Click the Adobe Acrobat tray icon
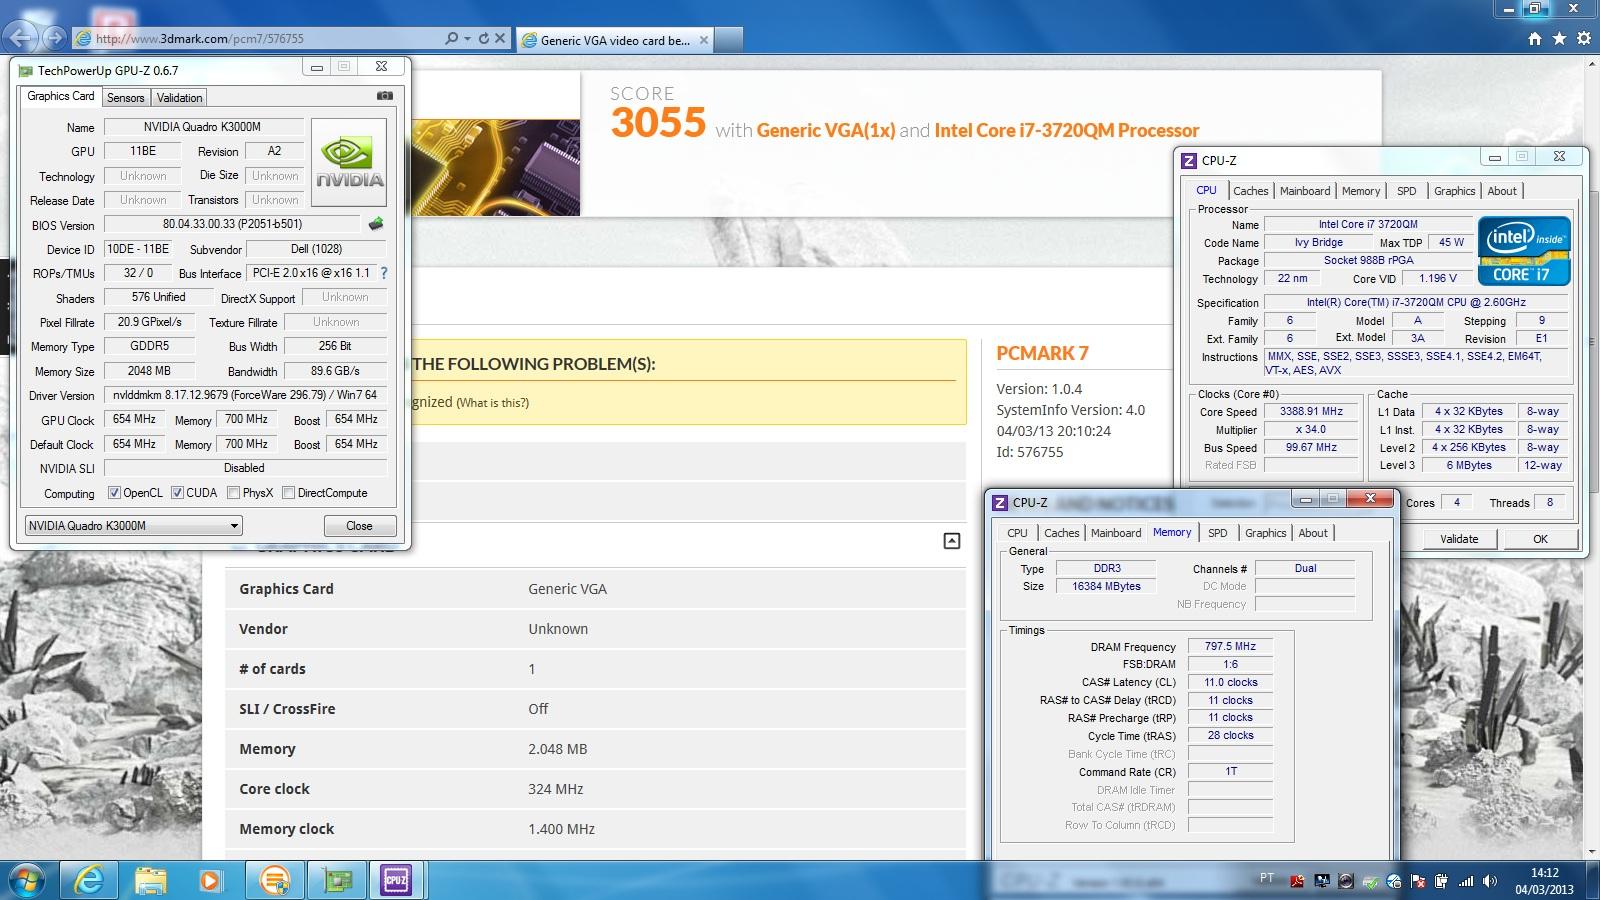The image size is (1600, 900). click(x=1297, y=881)
